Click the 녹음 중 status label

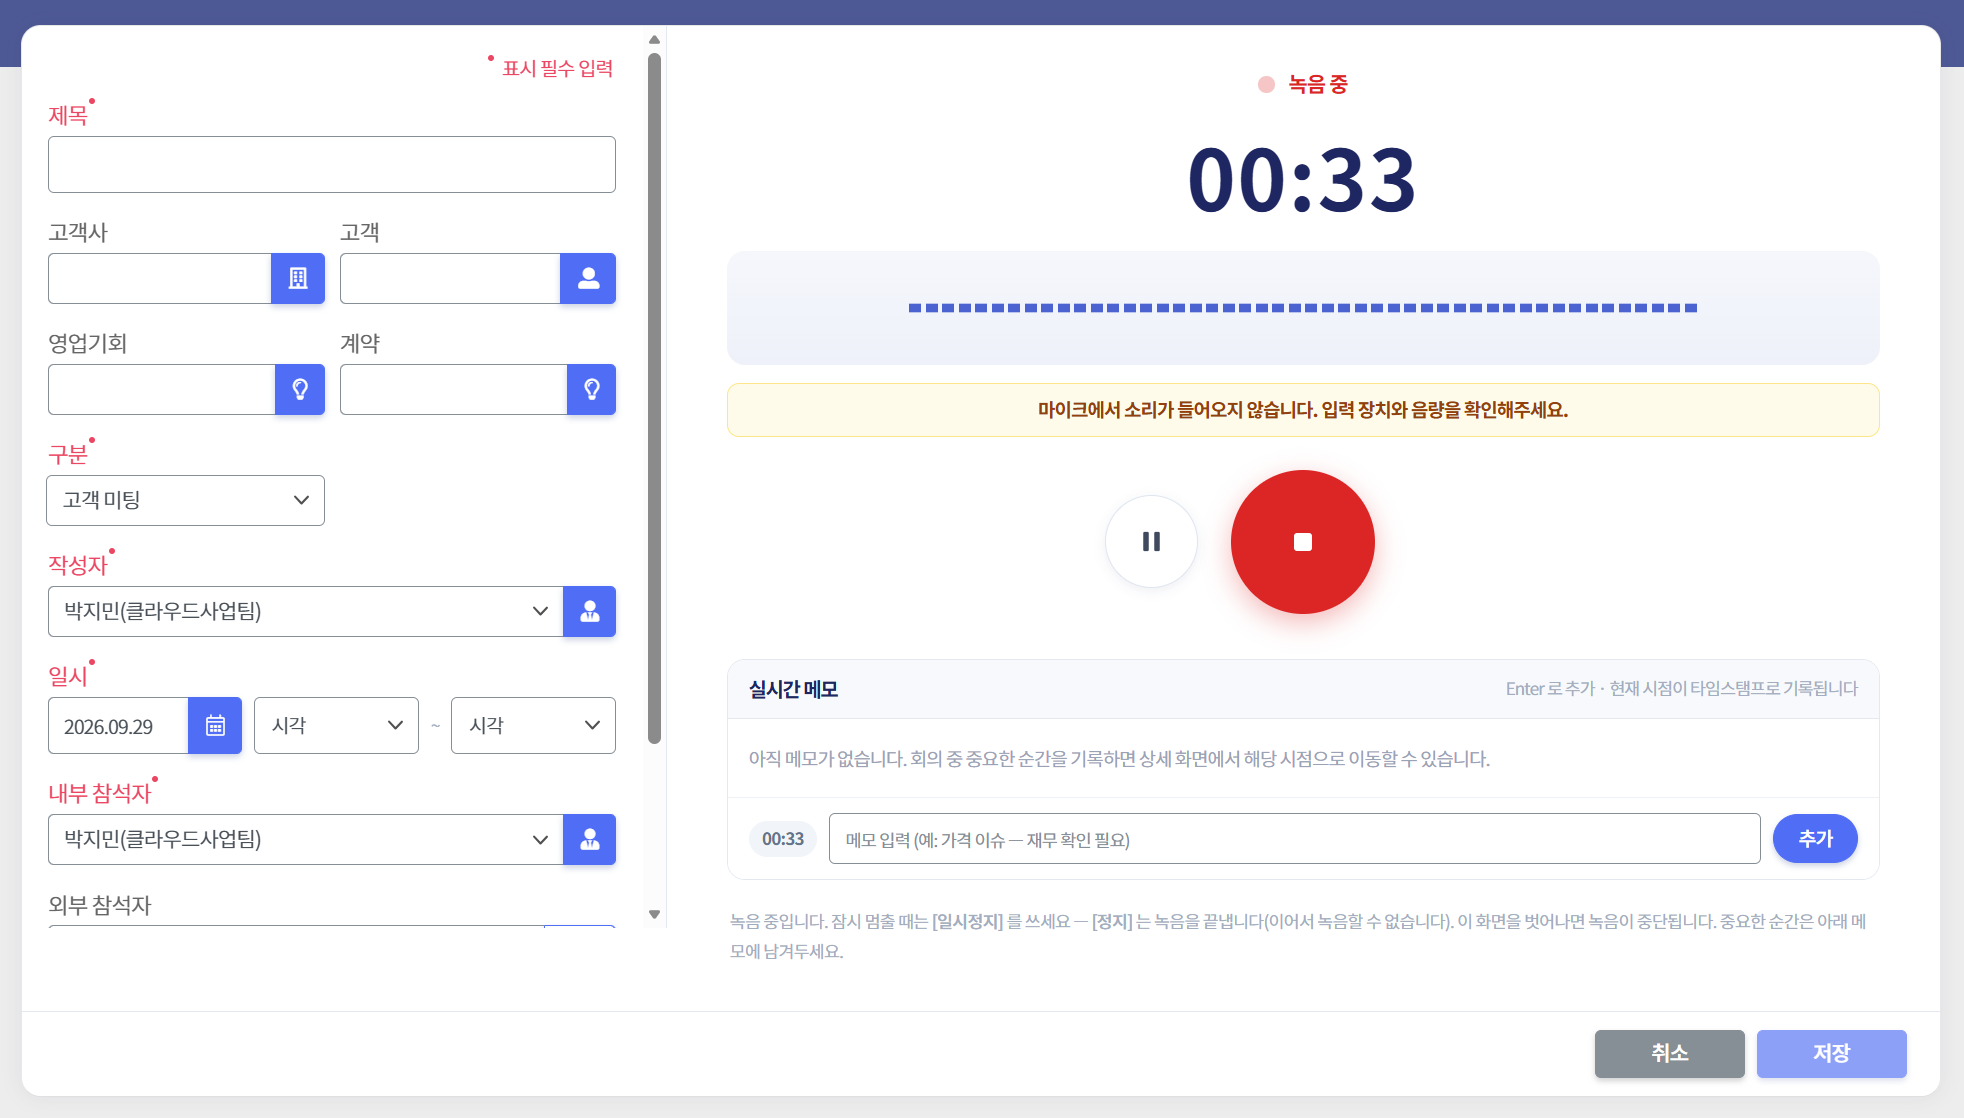[1317, 84]
